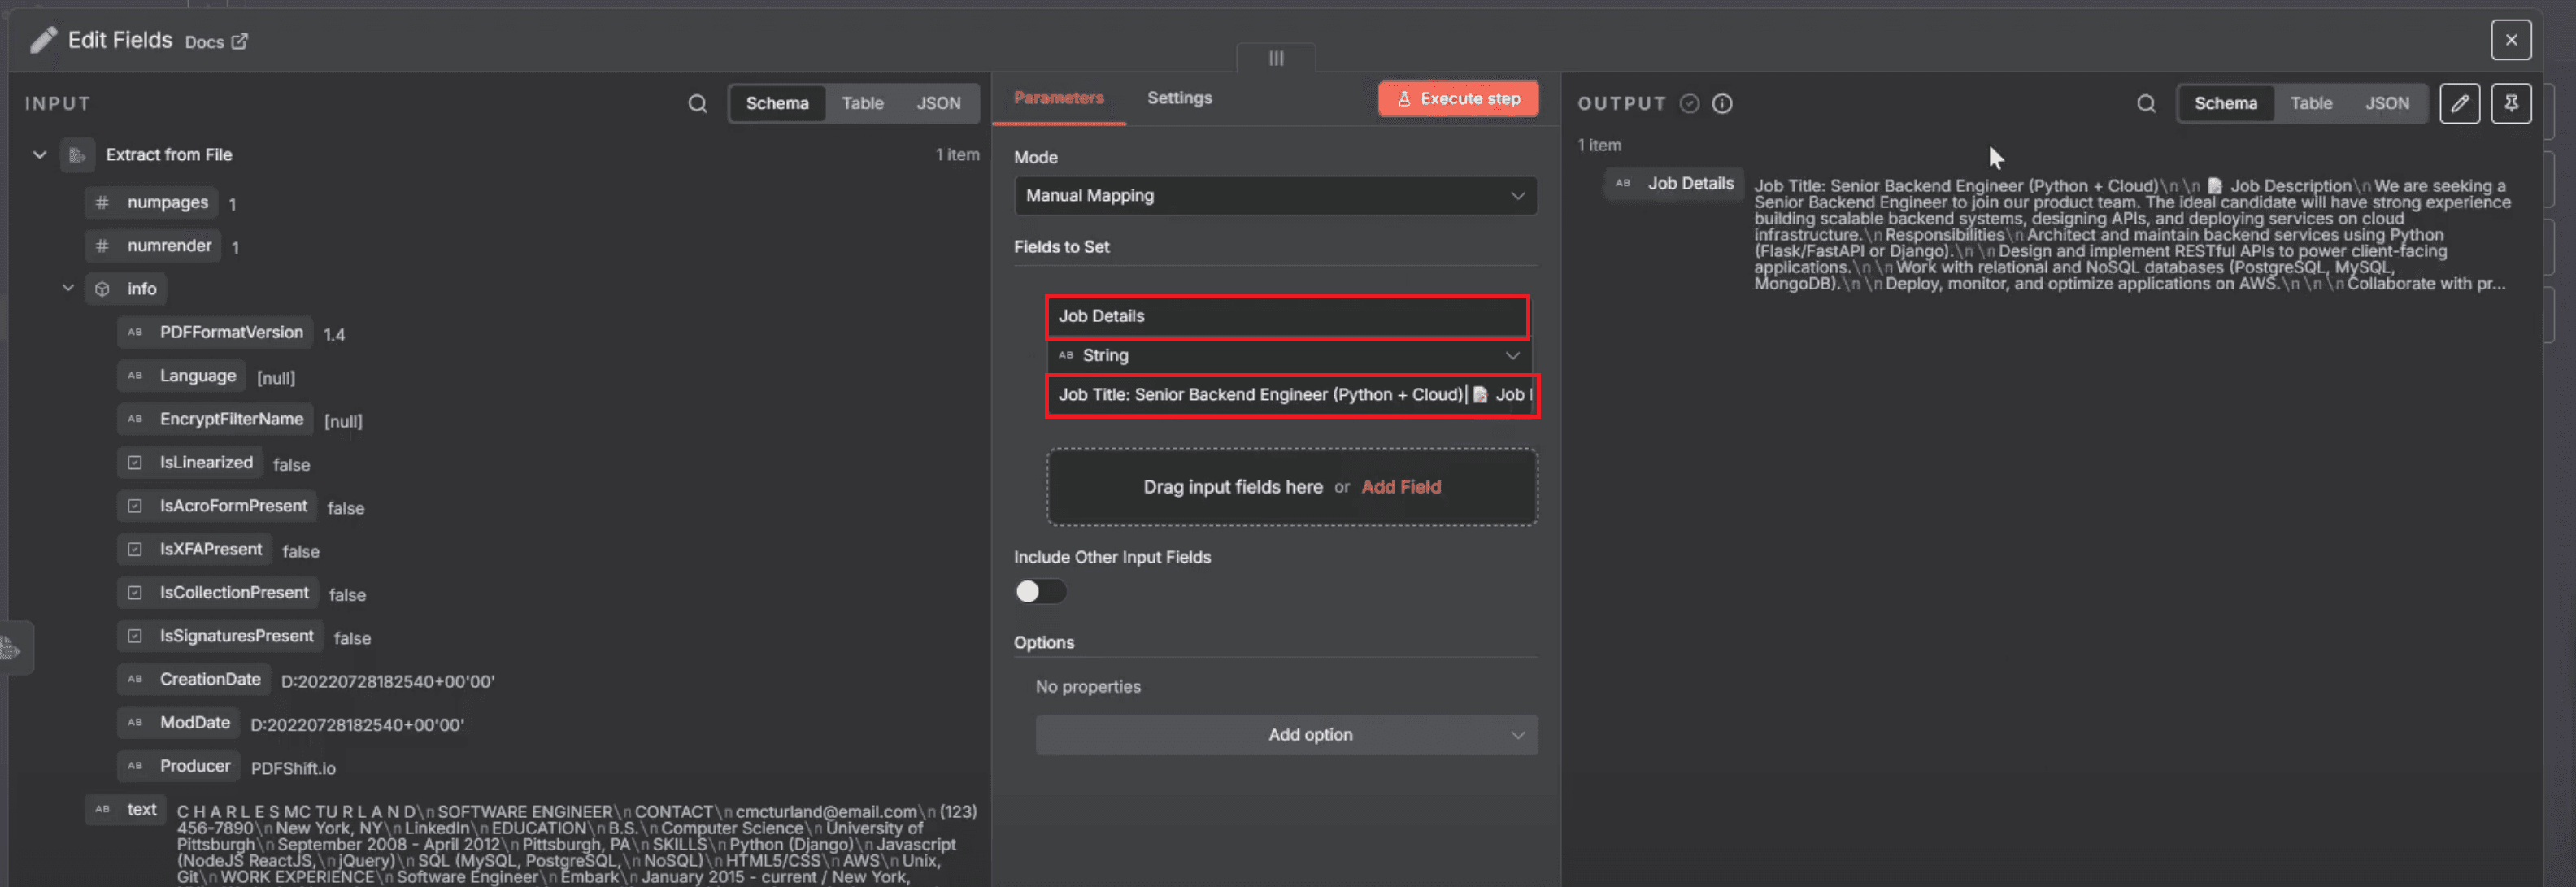This screenshot has height=887, width=2576.
Task: Select the Producer field
Action: 179,766
